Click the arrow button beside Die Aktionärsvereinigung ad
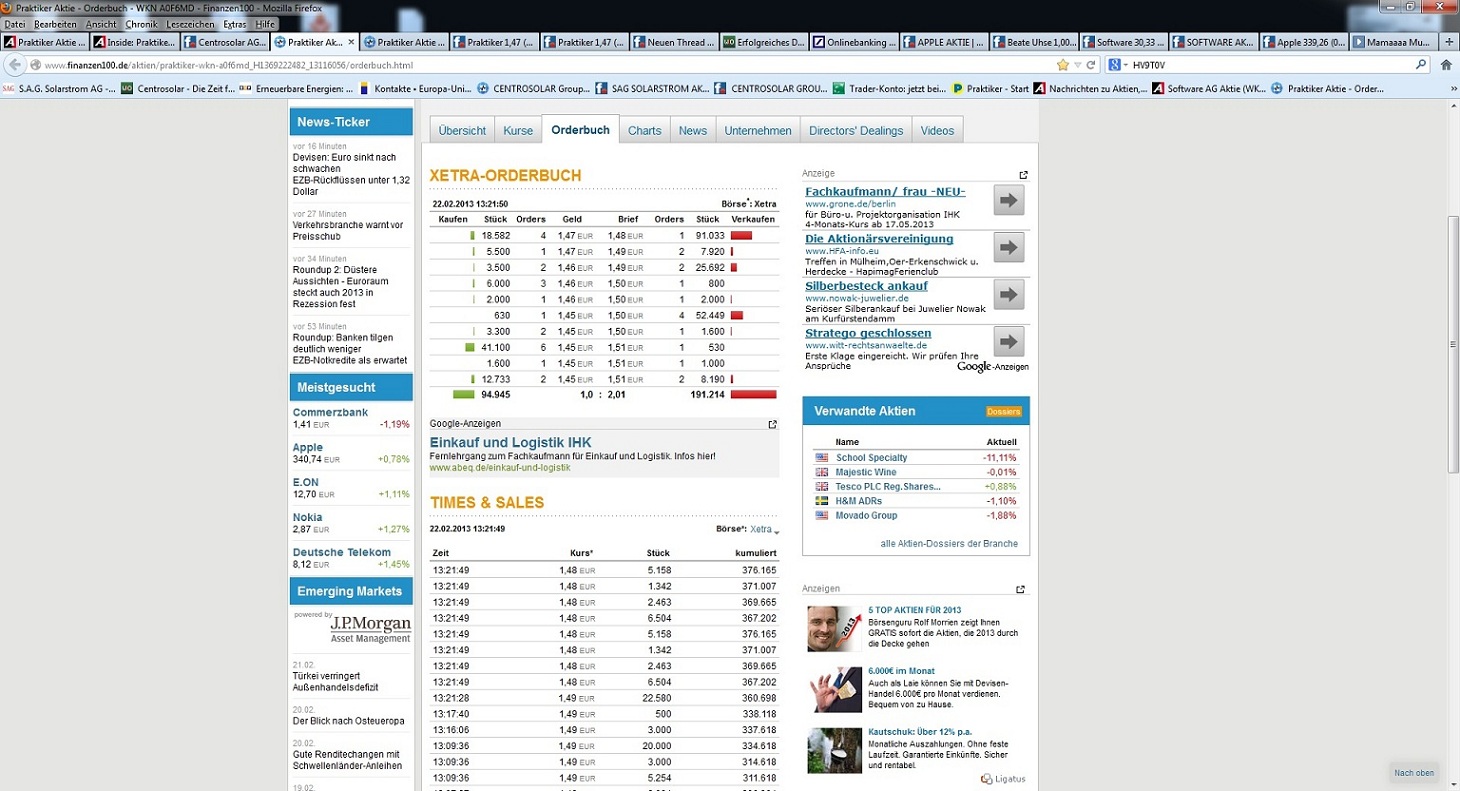The height and width of the screenshot is (791, 1460). (1009, 247)
